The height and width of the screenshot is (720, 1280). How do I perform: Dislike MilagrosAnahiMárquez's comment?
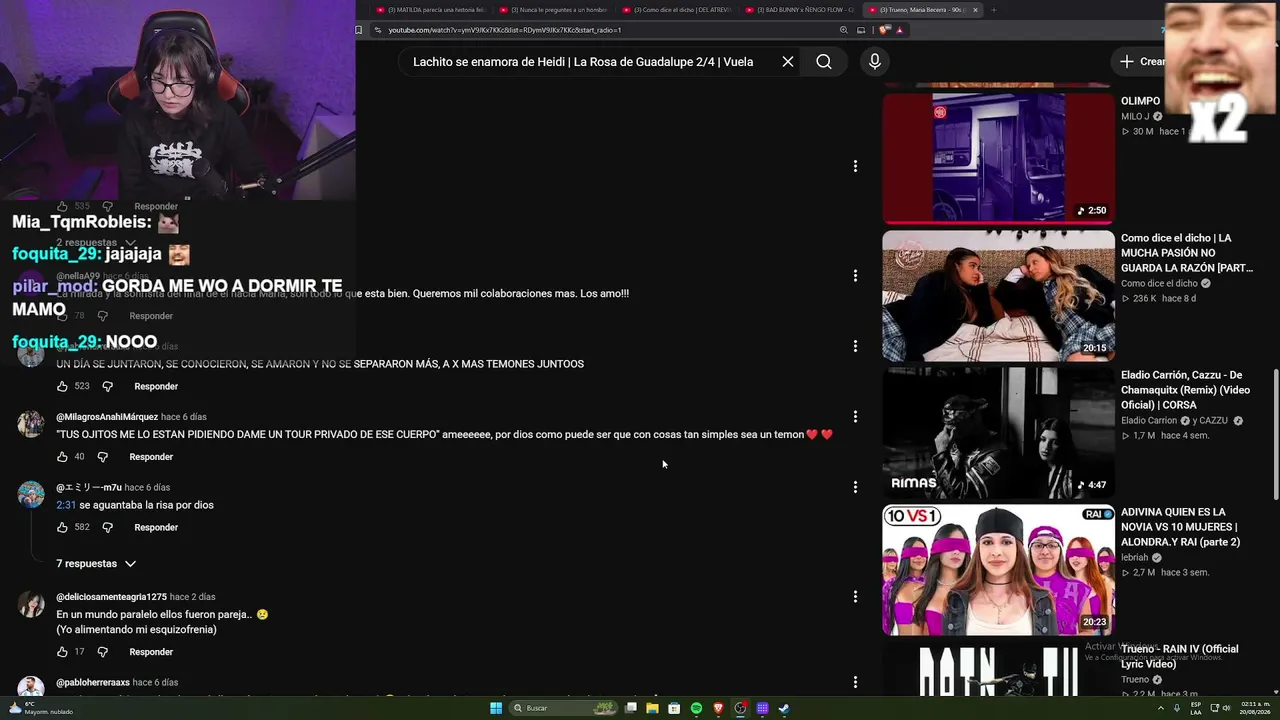coord(102,457)
